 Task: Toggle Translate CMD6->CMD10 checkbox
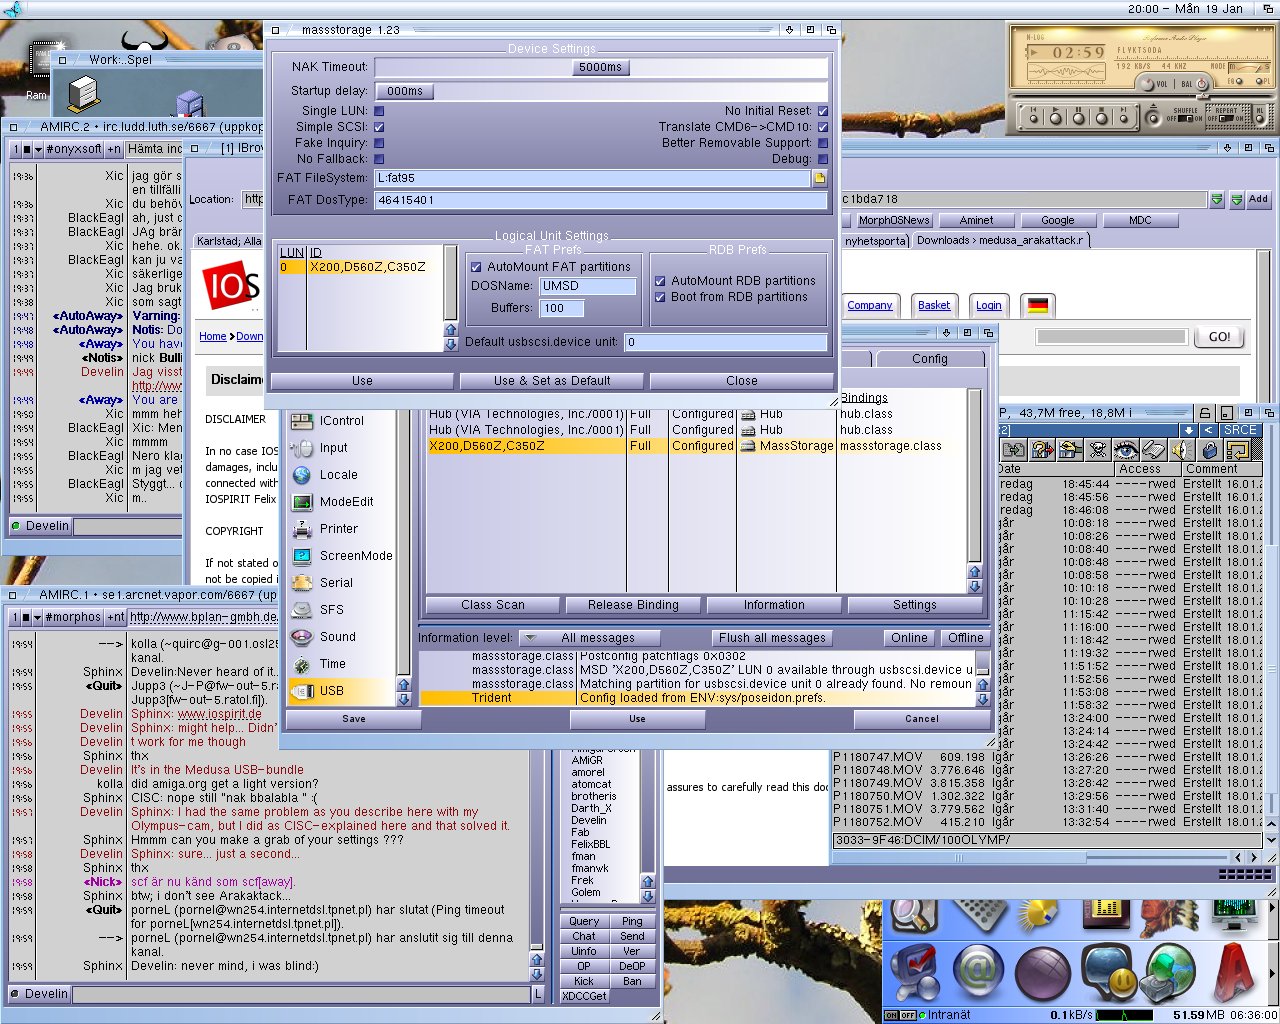pyautogui.click(x=823, y=127)
